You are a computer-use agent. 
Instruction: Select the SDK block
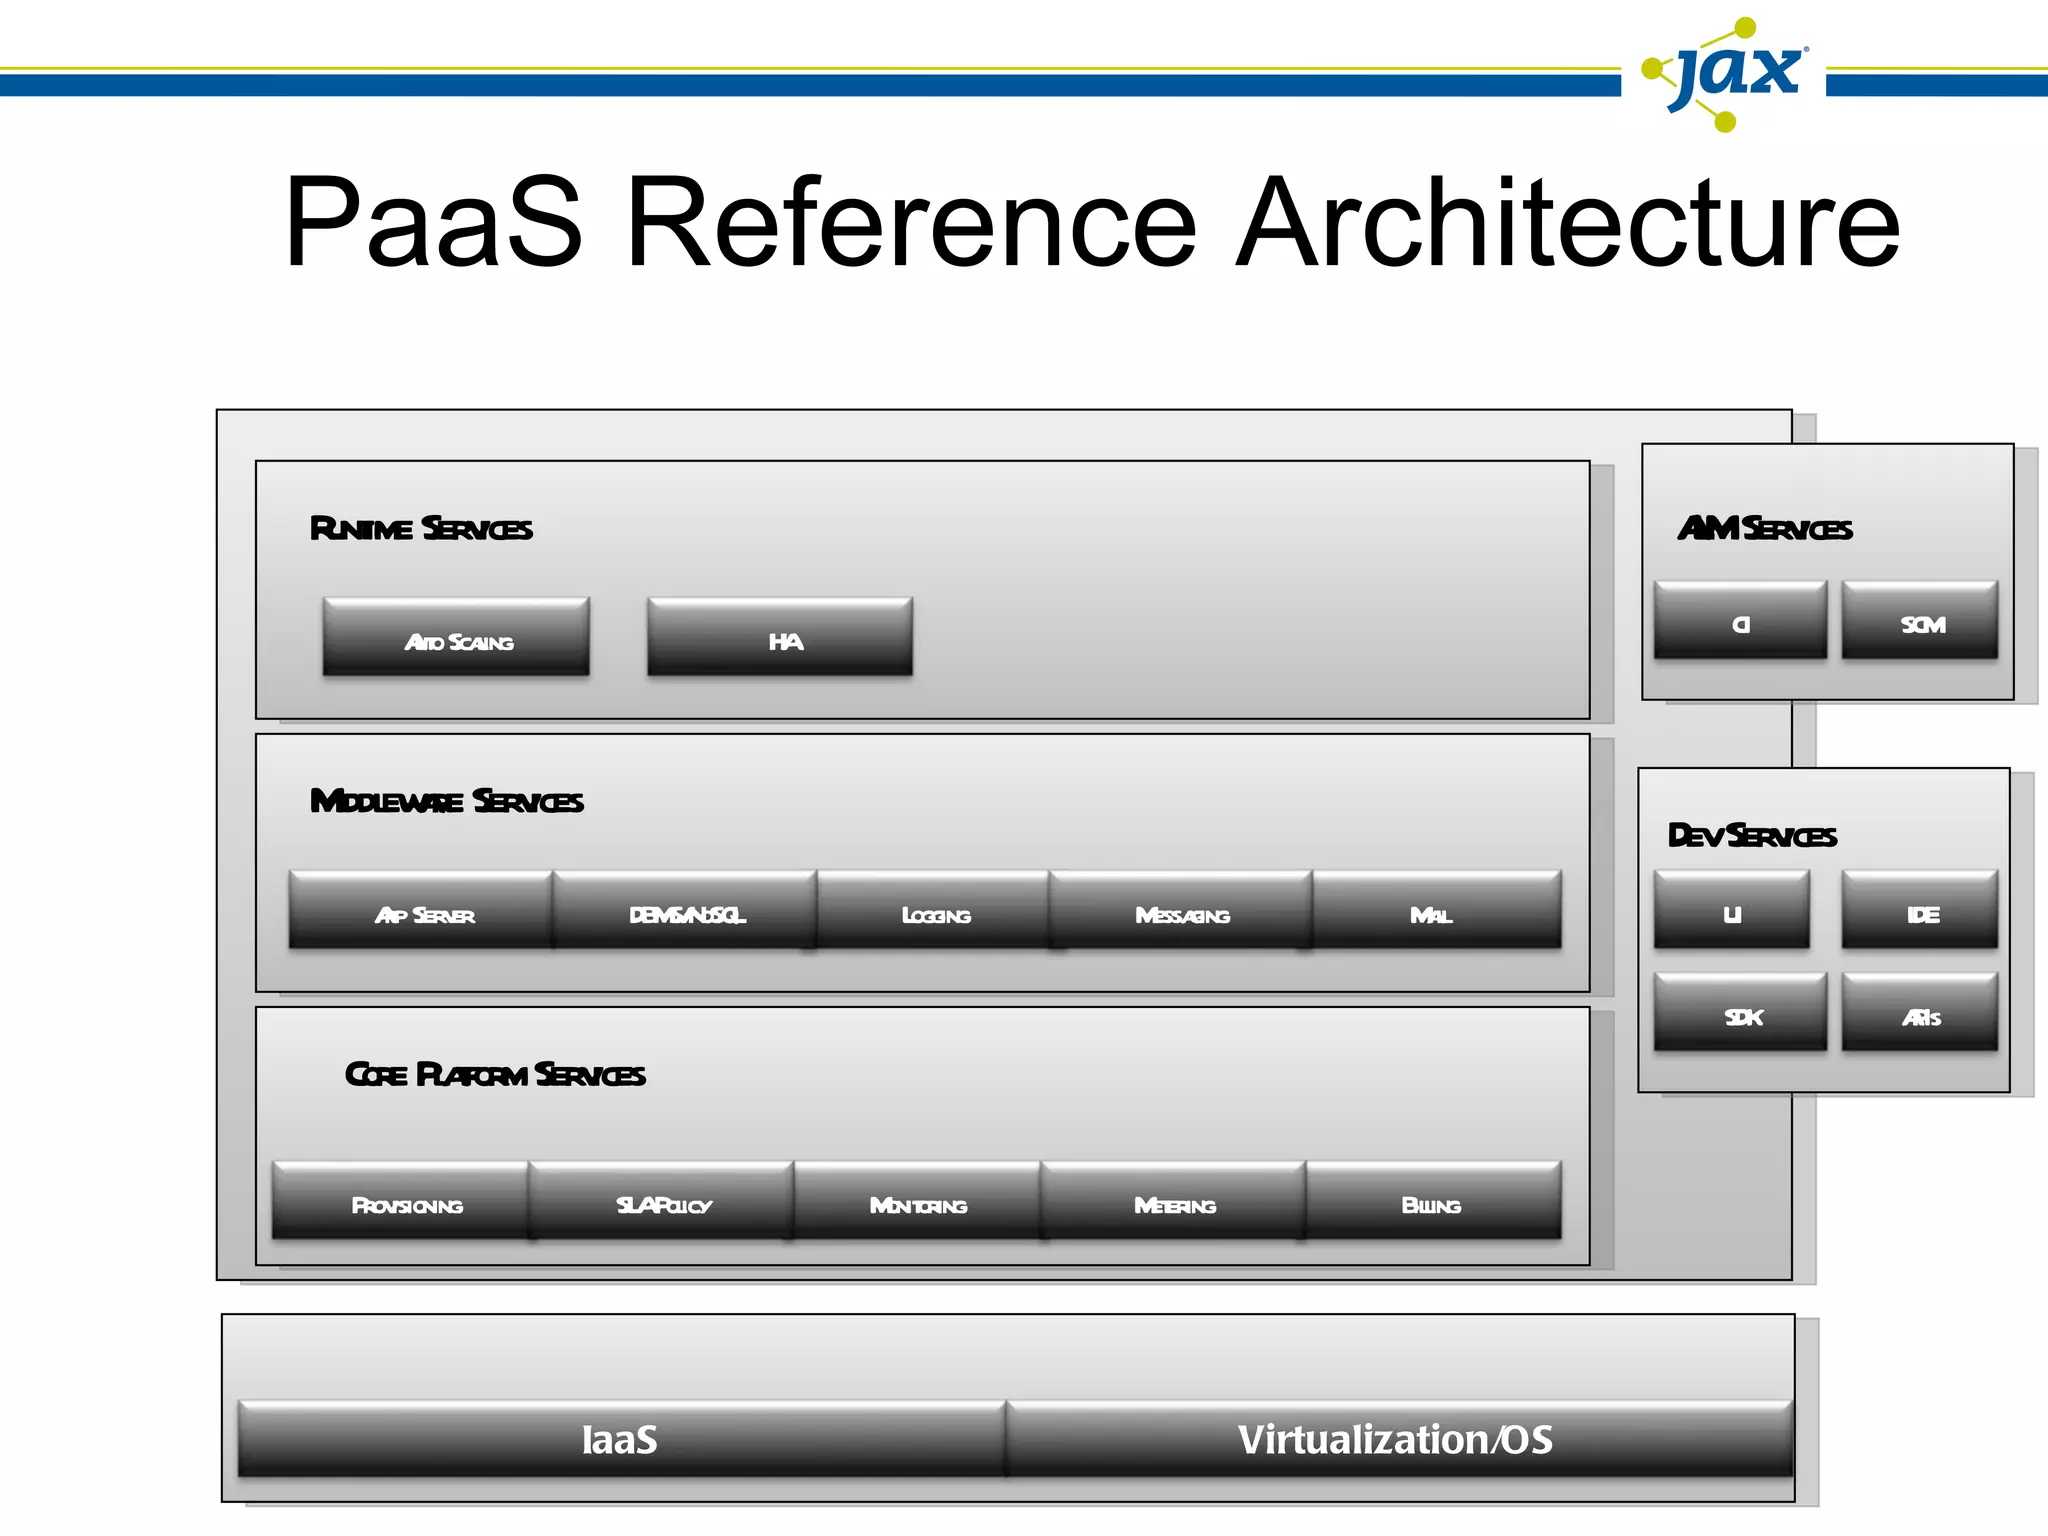(x=1740, y=1012)
